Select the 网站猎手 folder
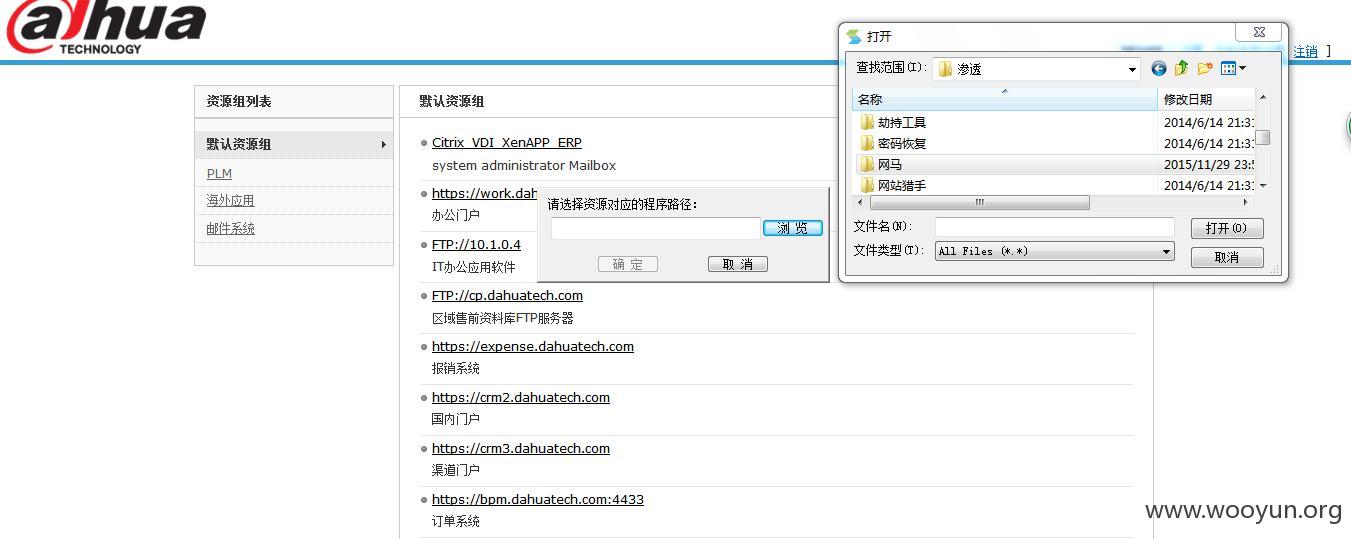Screen dimensions: 1351x539 coord(902,185)
